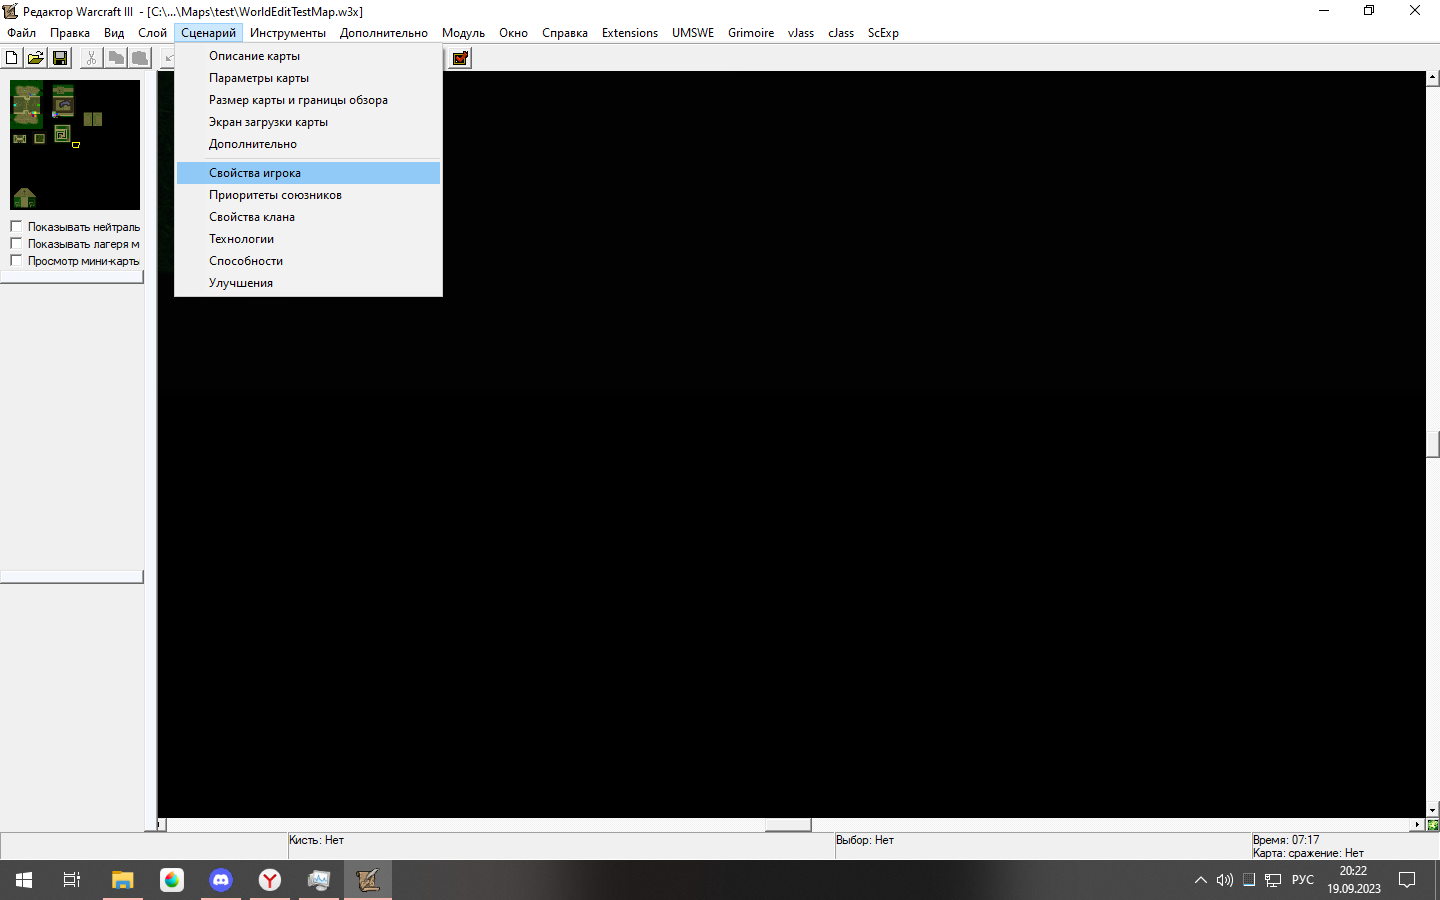Open the cJass menu
Viewport: 1440px width, 900px height.
pyautogui.click(x=841, y=33)
